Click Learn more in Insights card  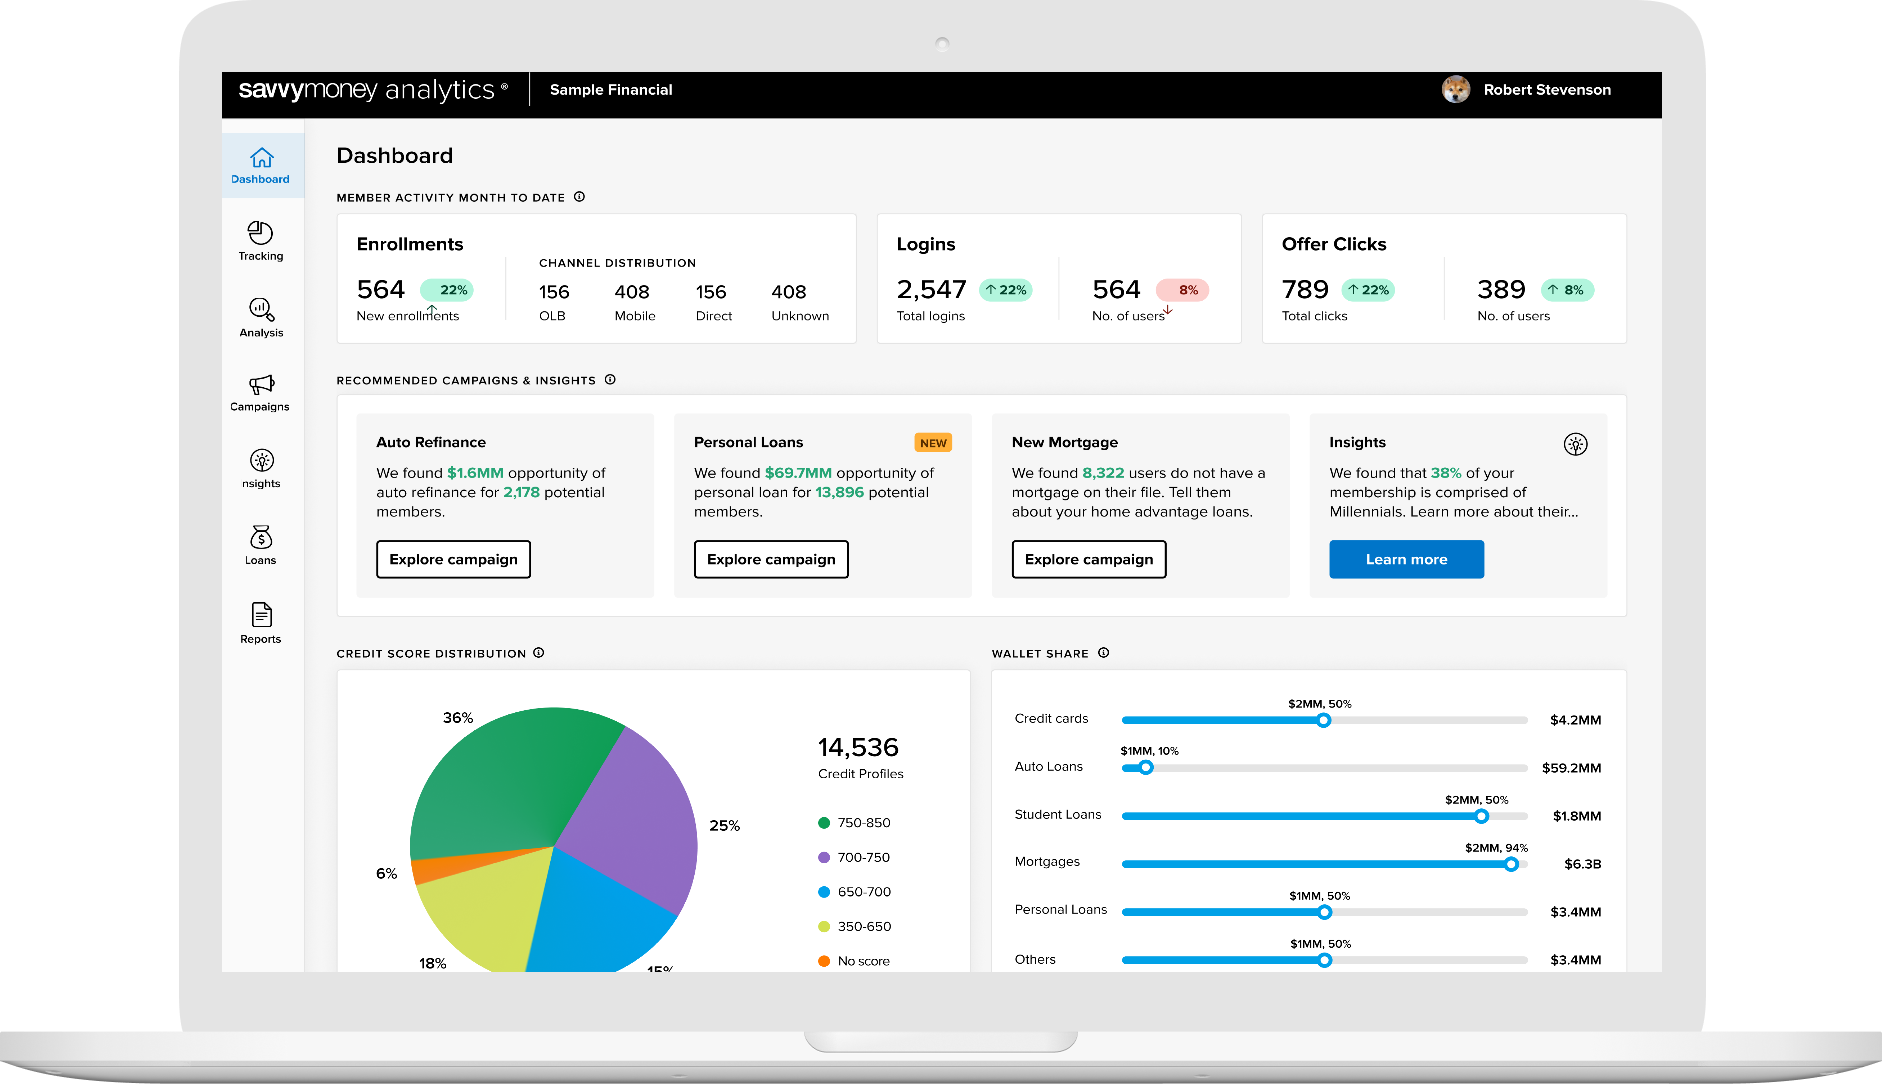(x=1406, y=559)
